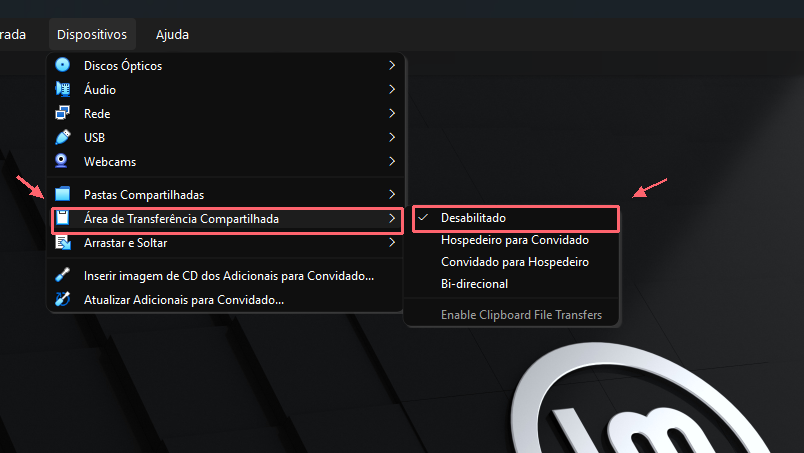
Task: Expand the Arrastar e Soltar arrow
Action: 392,242
